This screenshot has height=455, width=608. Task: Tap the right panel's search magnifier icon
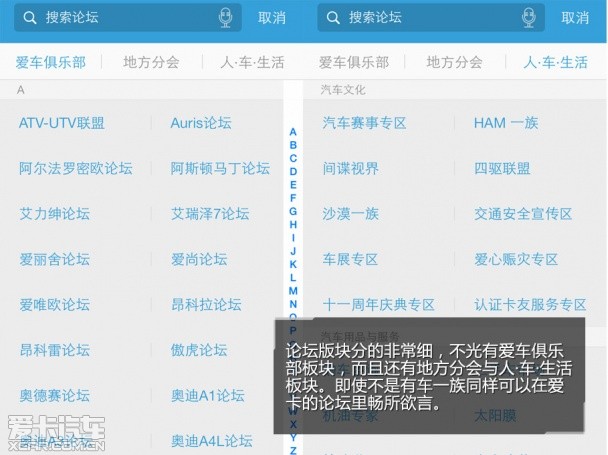click(333, 18)
